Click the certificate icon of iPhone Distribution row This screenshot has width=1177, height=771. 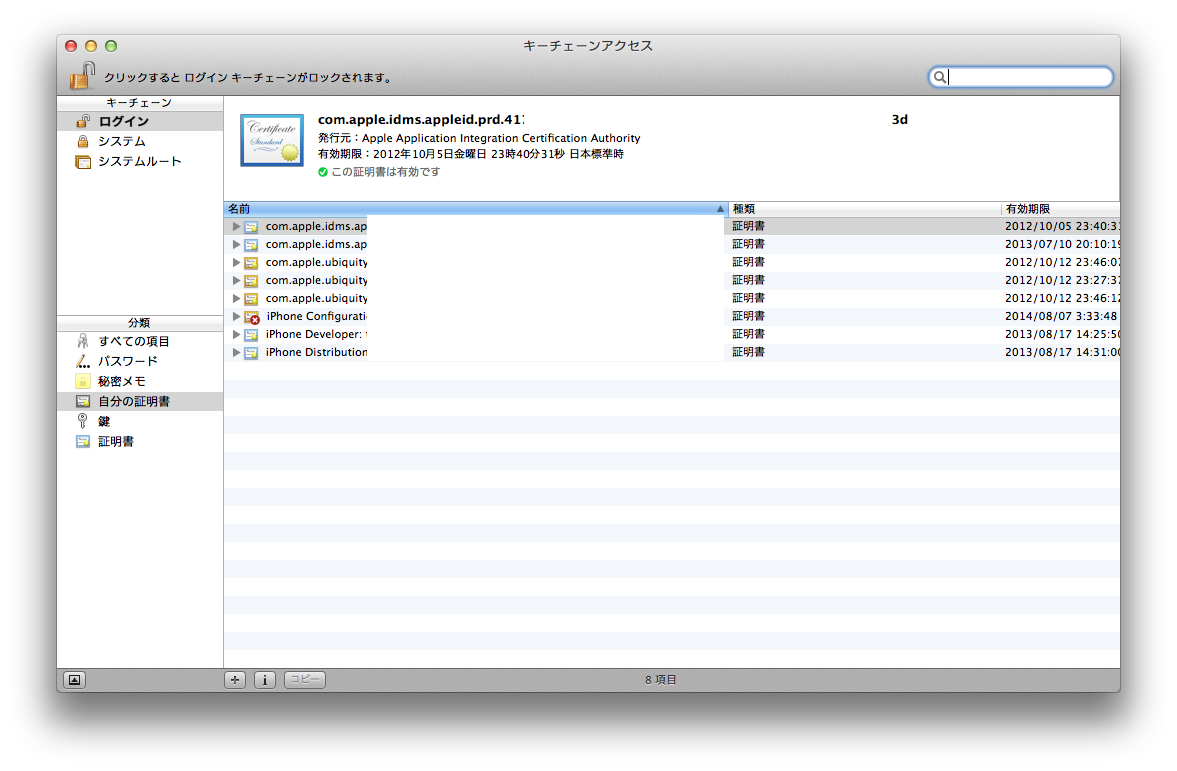tap(251, 353)
